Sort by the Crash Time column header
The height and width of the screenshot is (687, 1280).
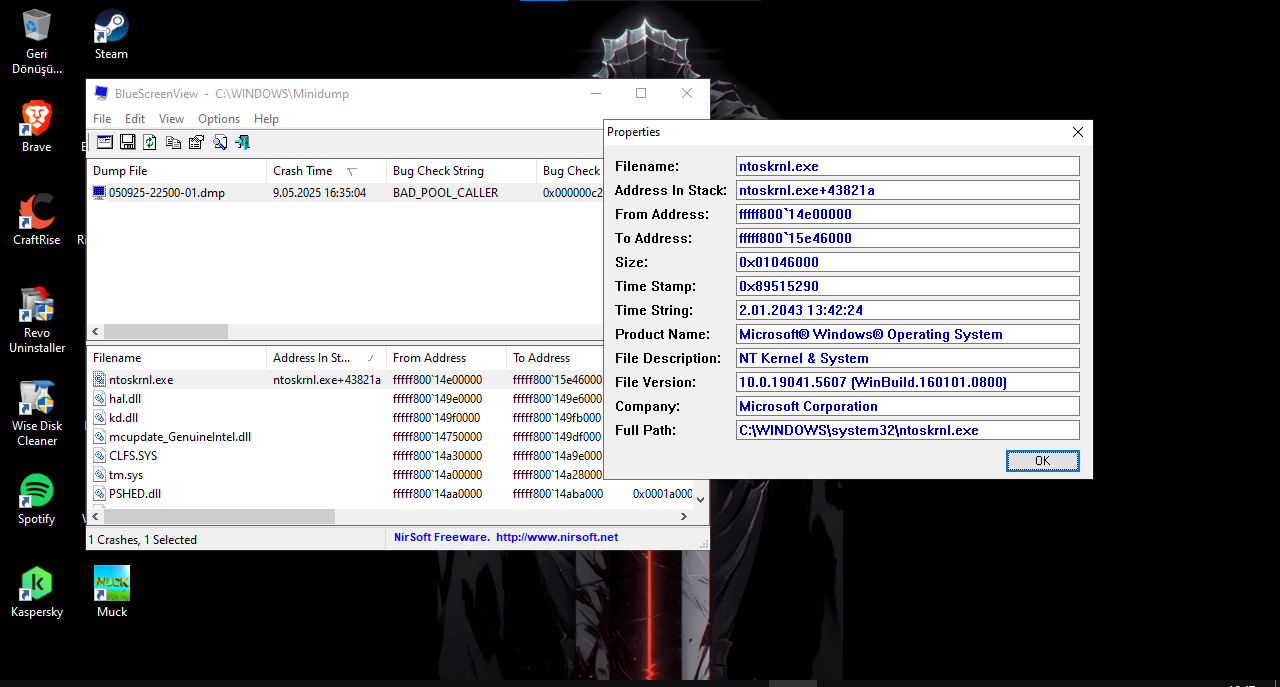point(326,171)
